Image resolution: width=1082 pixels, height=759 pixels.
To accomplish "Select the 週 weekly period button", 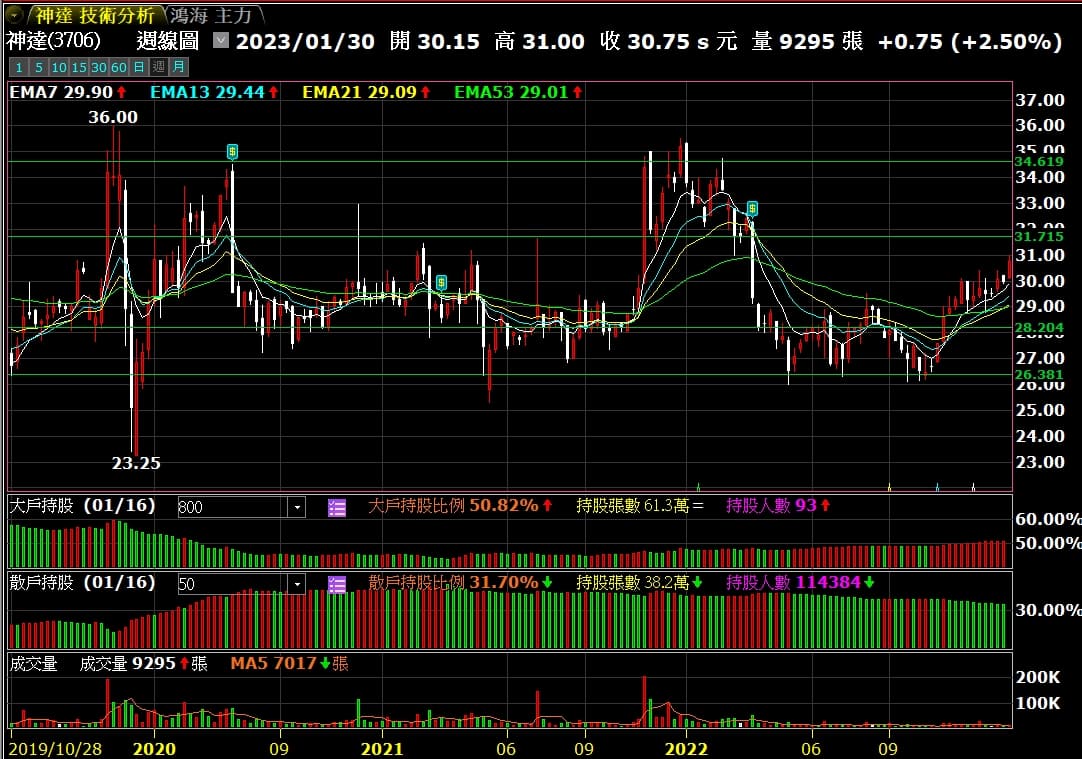I will (x=158, y=67).
